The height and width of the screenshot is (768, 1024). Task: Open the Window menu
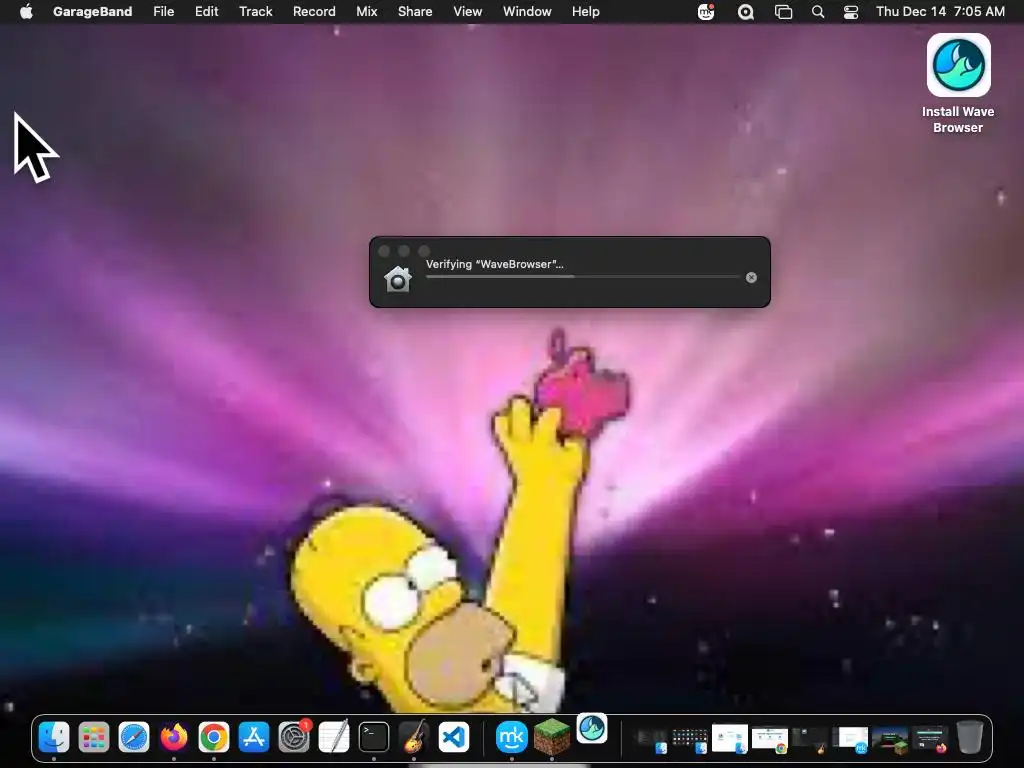(527, 12)
